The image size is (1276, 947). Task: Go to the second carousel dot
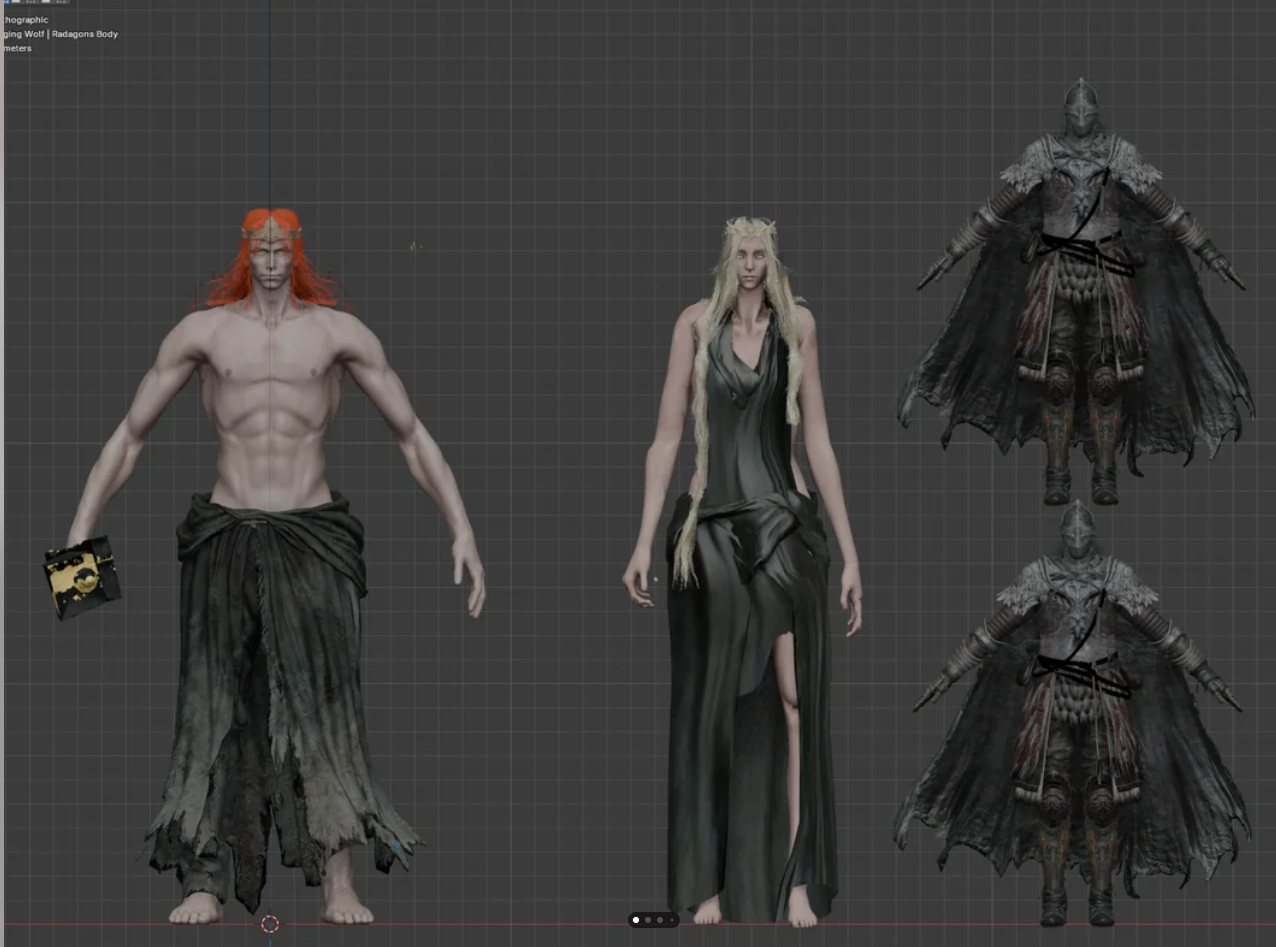point(648,920)
